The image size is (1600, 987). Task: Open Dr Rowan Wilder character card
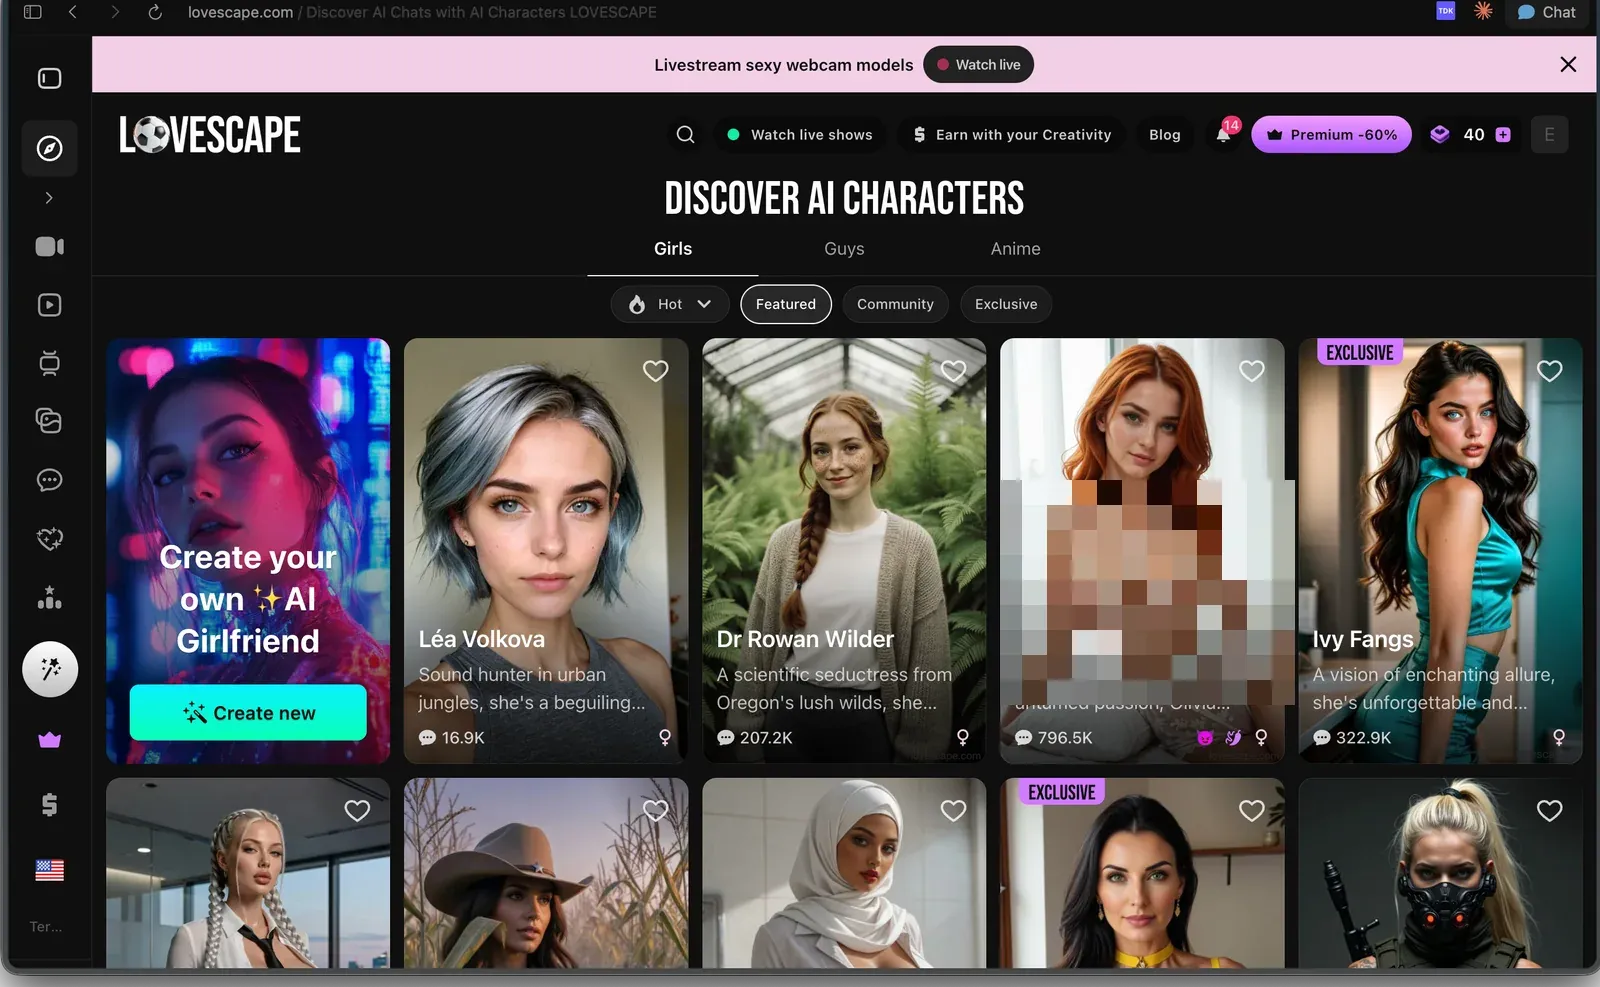[844, 551]
